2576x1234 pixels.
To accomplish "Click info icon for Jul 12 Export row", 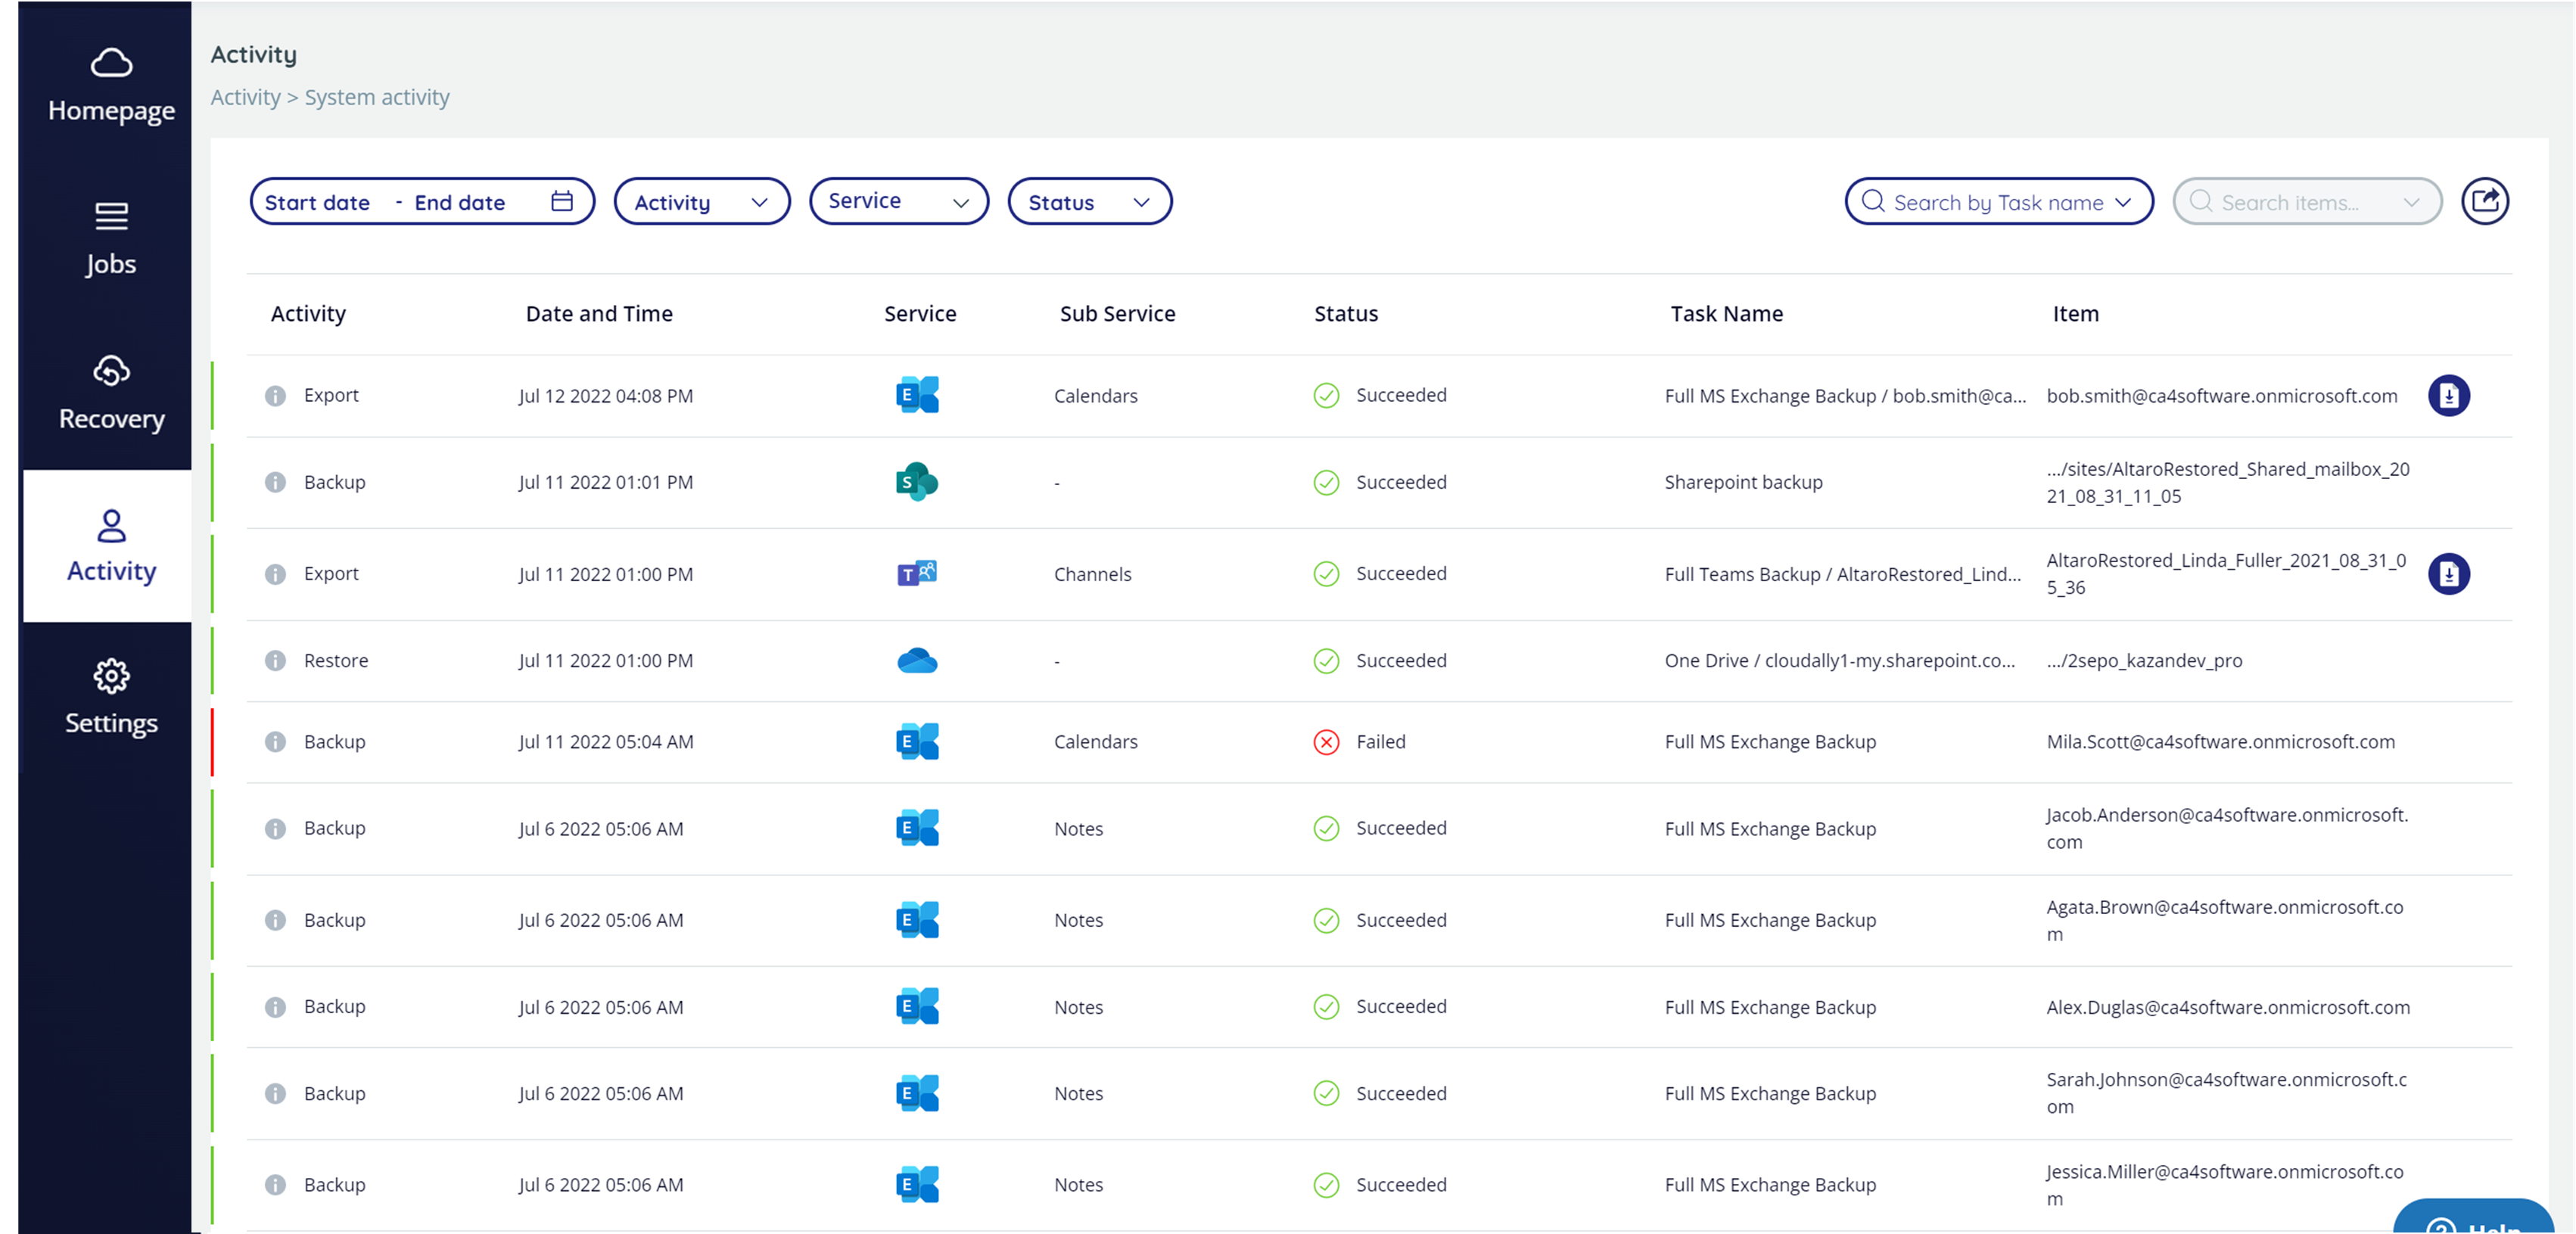I will [275, 396].
